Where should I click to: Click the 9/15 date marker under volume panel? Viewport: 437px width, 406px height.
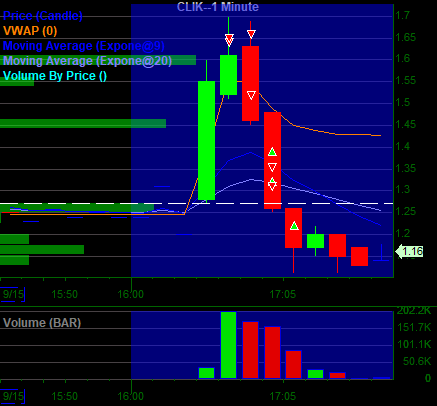point(13,396)
